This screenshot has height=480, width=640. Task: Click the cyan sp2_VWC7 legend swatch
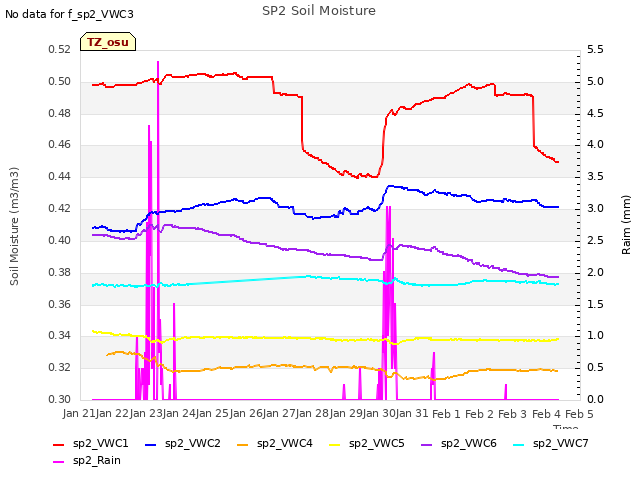[519, 444]
